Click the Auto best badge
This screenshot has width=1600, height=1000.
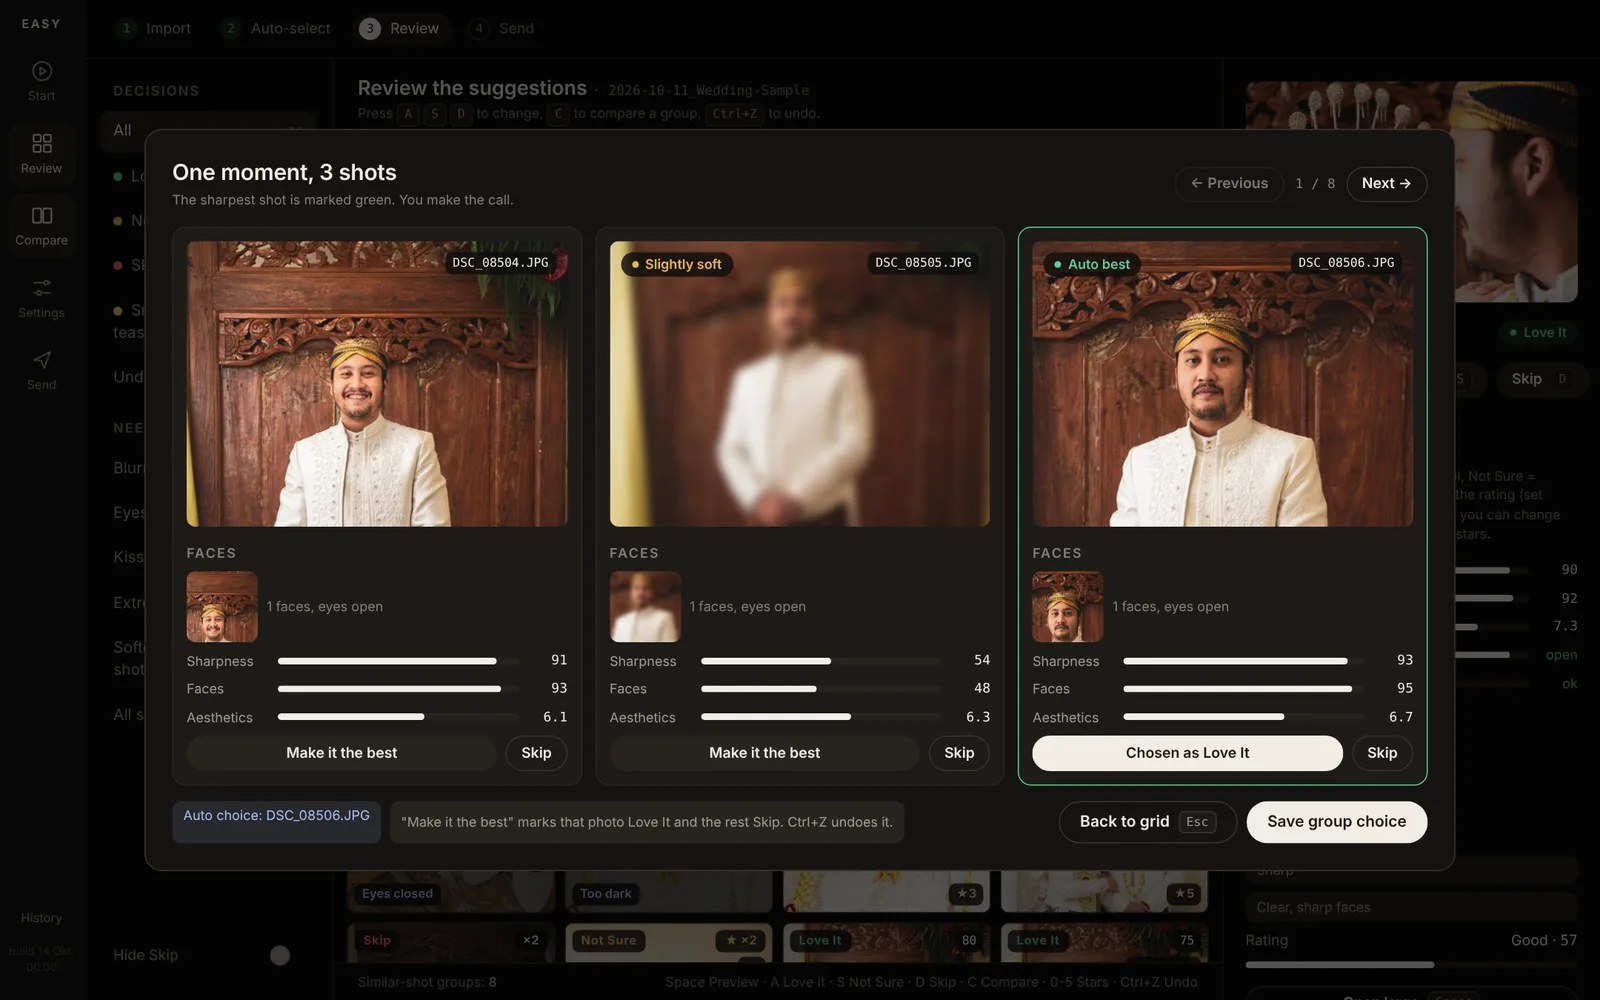pos(1092,264)
